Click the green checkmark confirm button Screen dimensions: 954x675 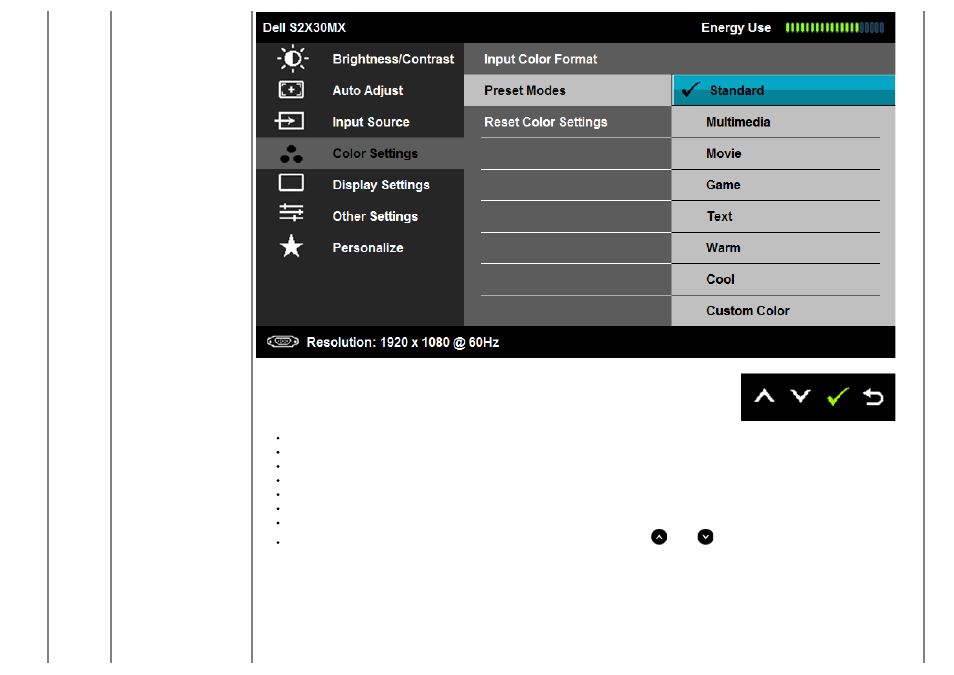pos(838,397)
